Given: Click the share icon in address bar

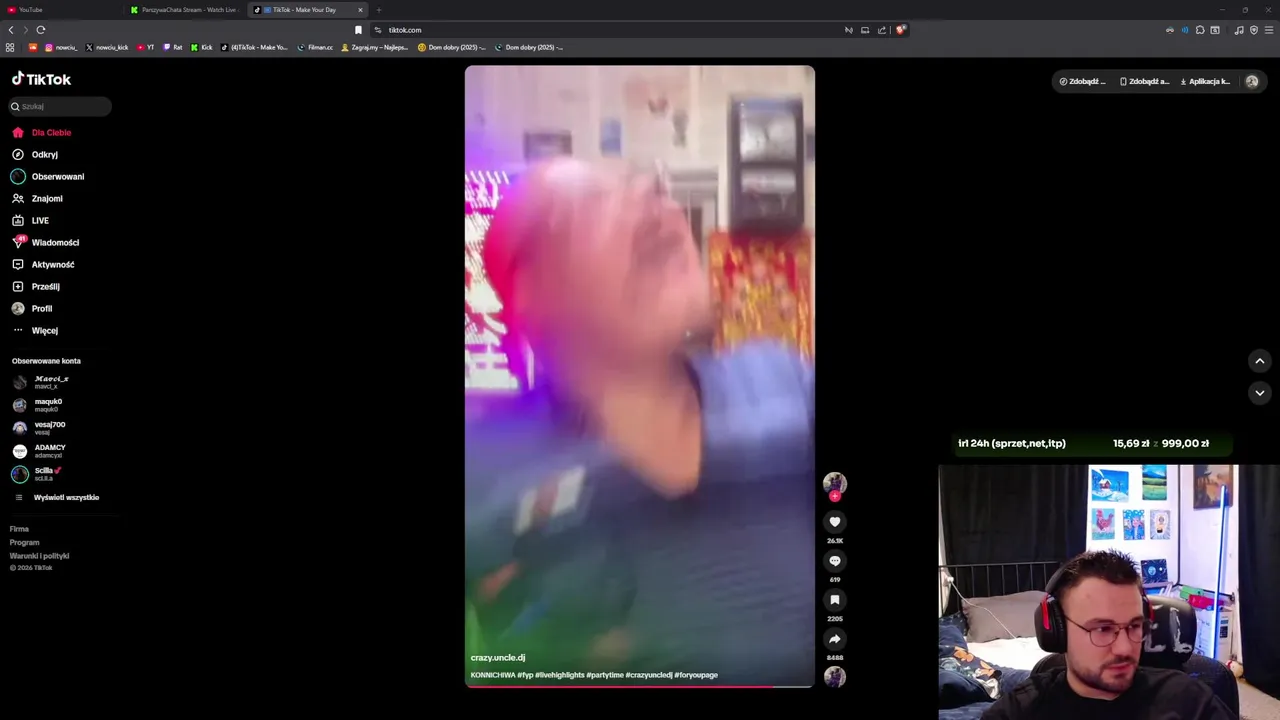Looking at the screenshot, I should coord(882,30).
